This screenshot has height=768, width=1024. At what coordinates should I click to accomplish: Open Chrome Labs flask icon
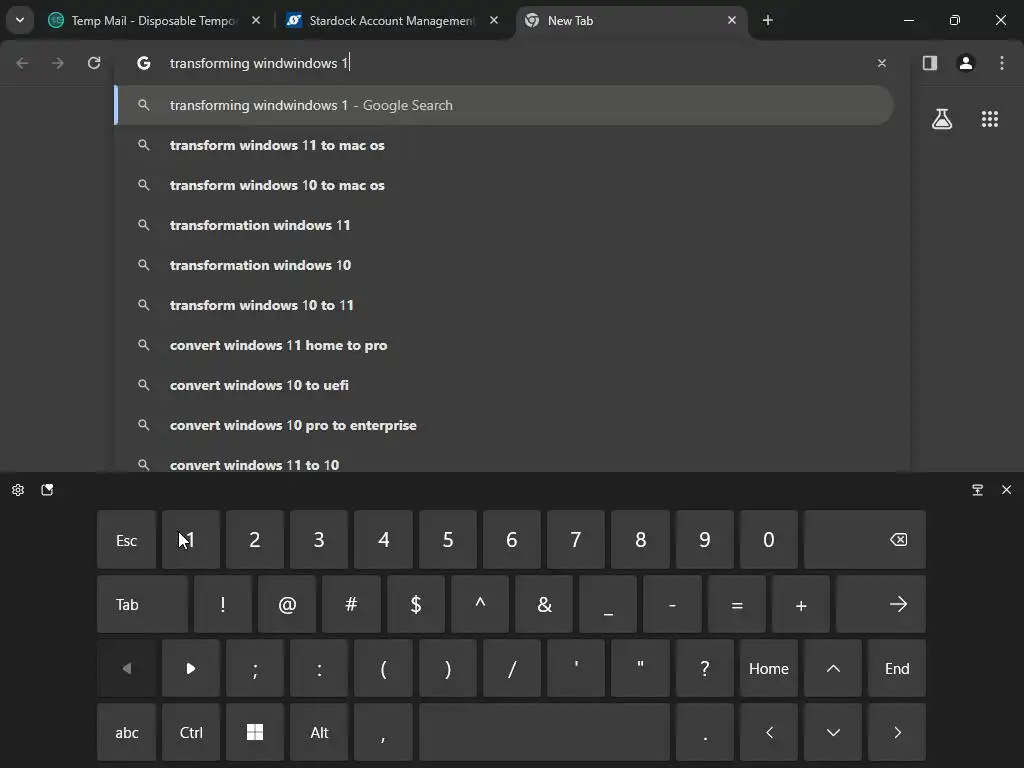pyautogui.click(x=942, y=119)
